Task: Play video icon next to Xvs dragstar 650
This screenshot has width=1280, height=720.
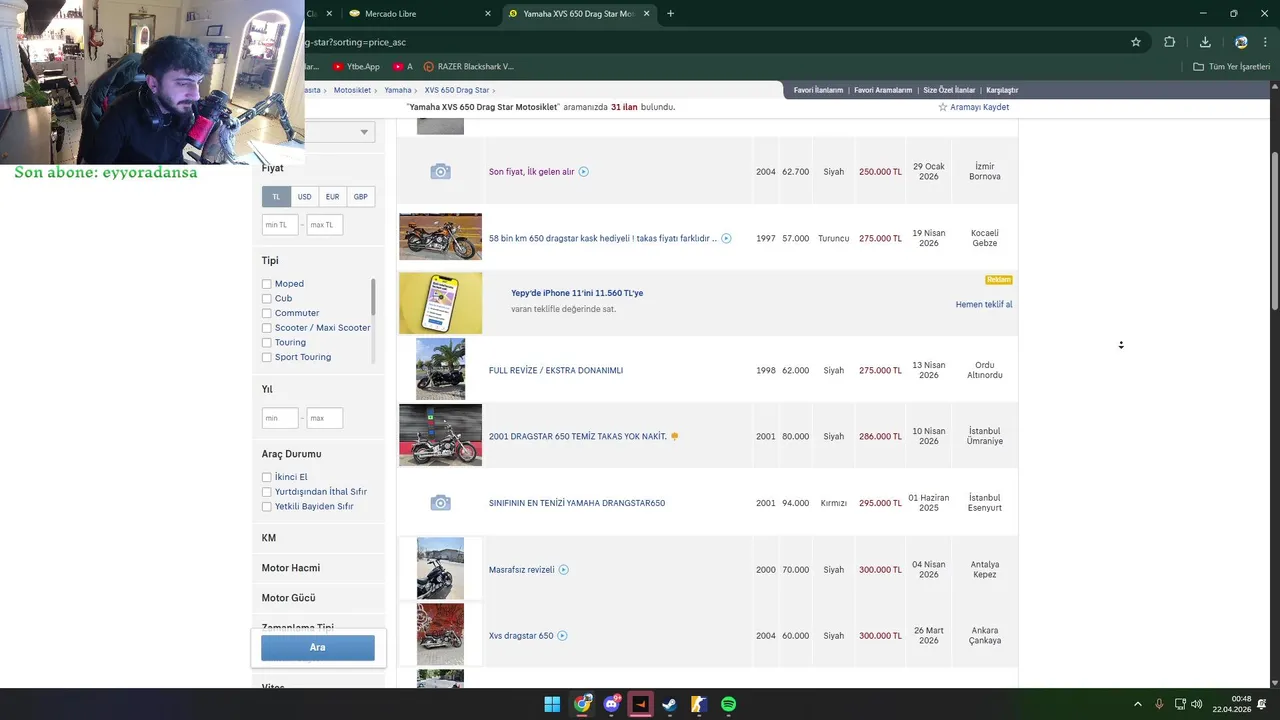Action: point(562,636)
